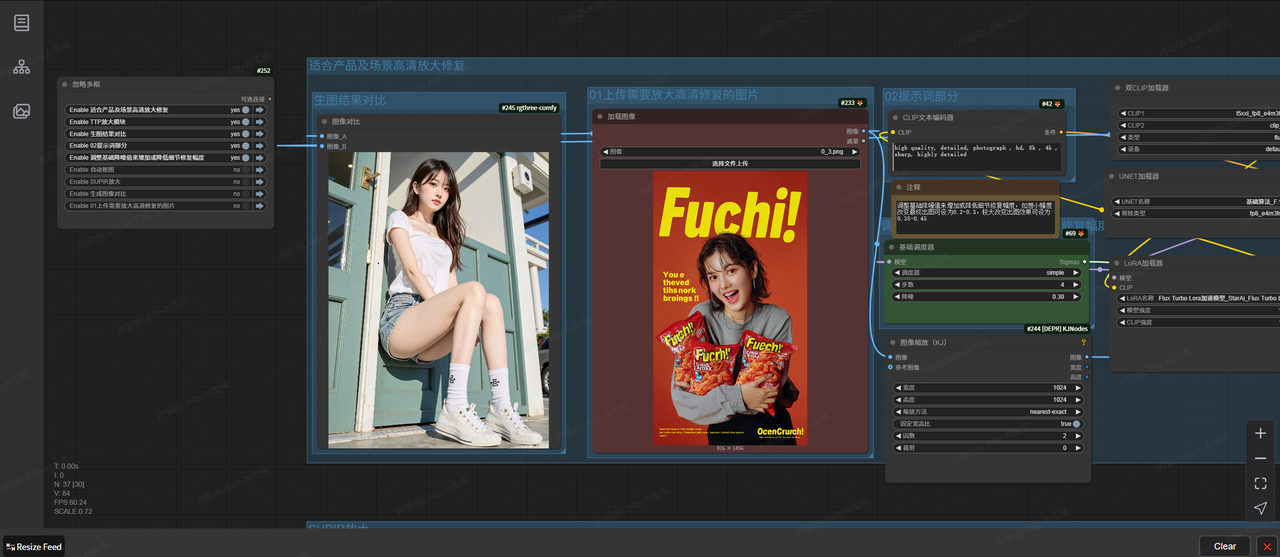Click the 图像_A input socket
The width and height of the screenshot is (1280, 557).
(322, 136)
